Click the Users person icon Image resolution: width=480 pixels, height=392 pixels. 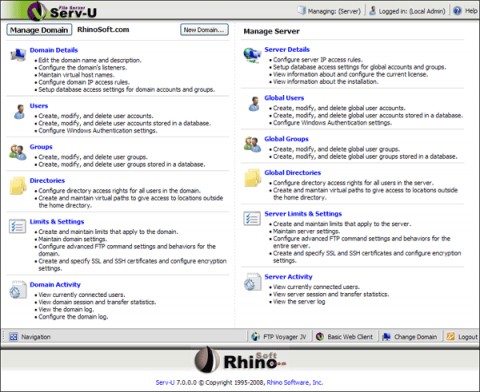click(x=19, y=112)
